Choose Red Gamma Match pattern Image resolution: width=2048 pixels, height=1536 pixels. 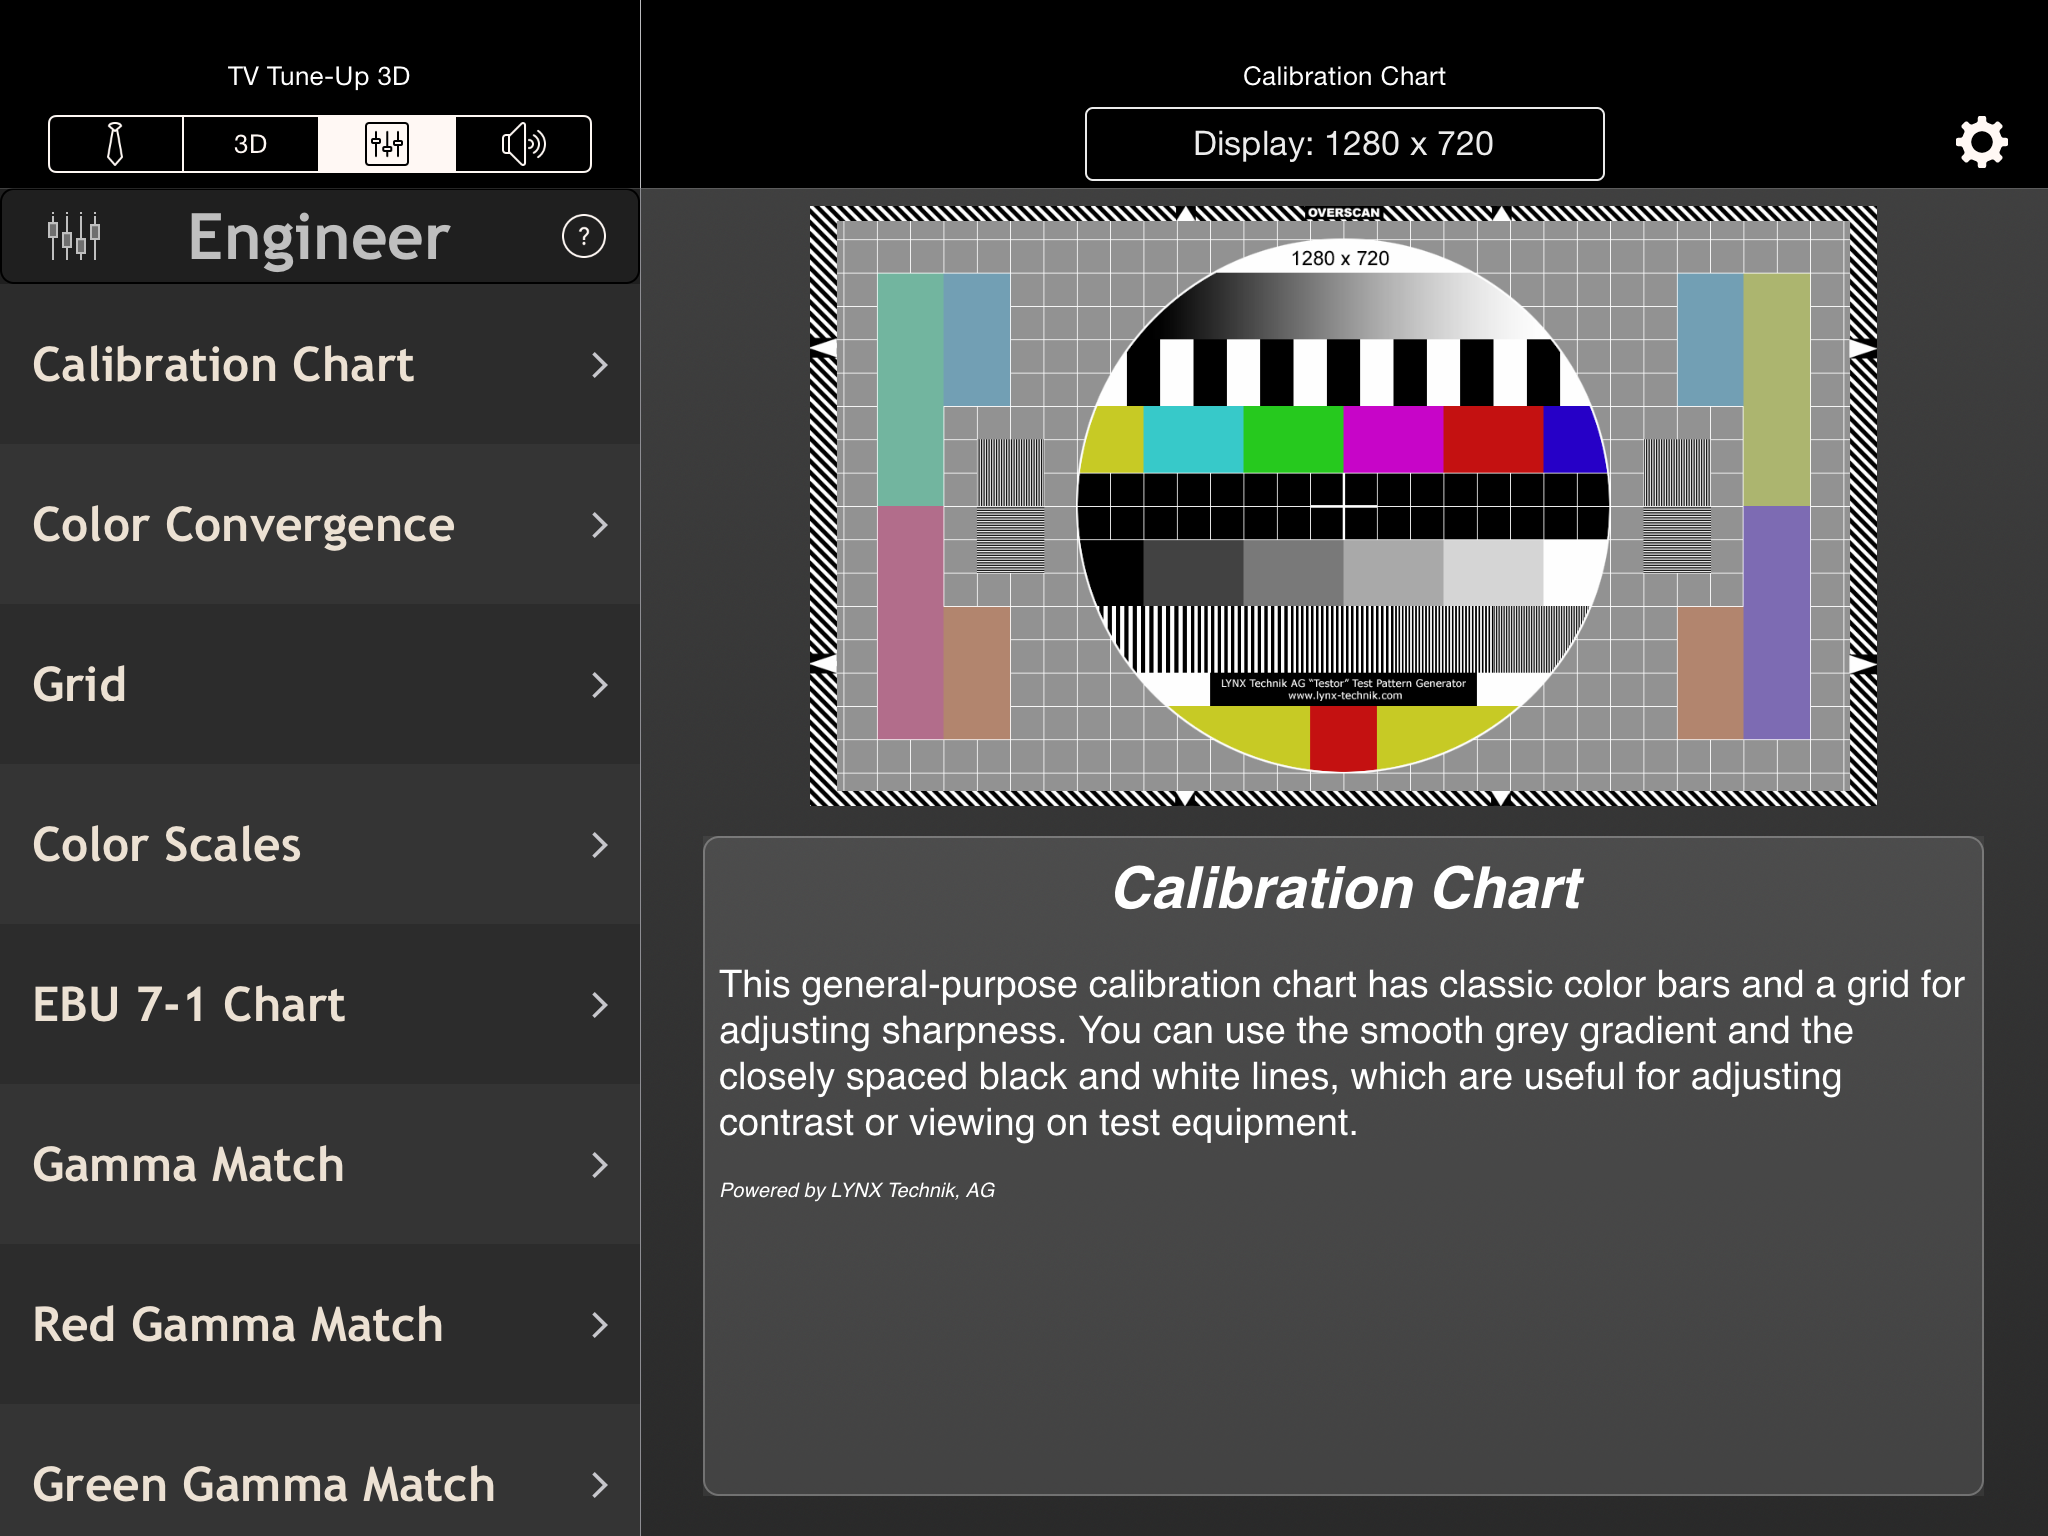pos(238,1325)
